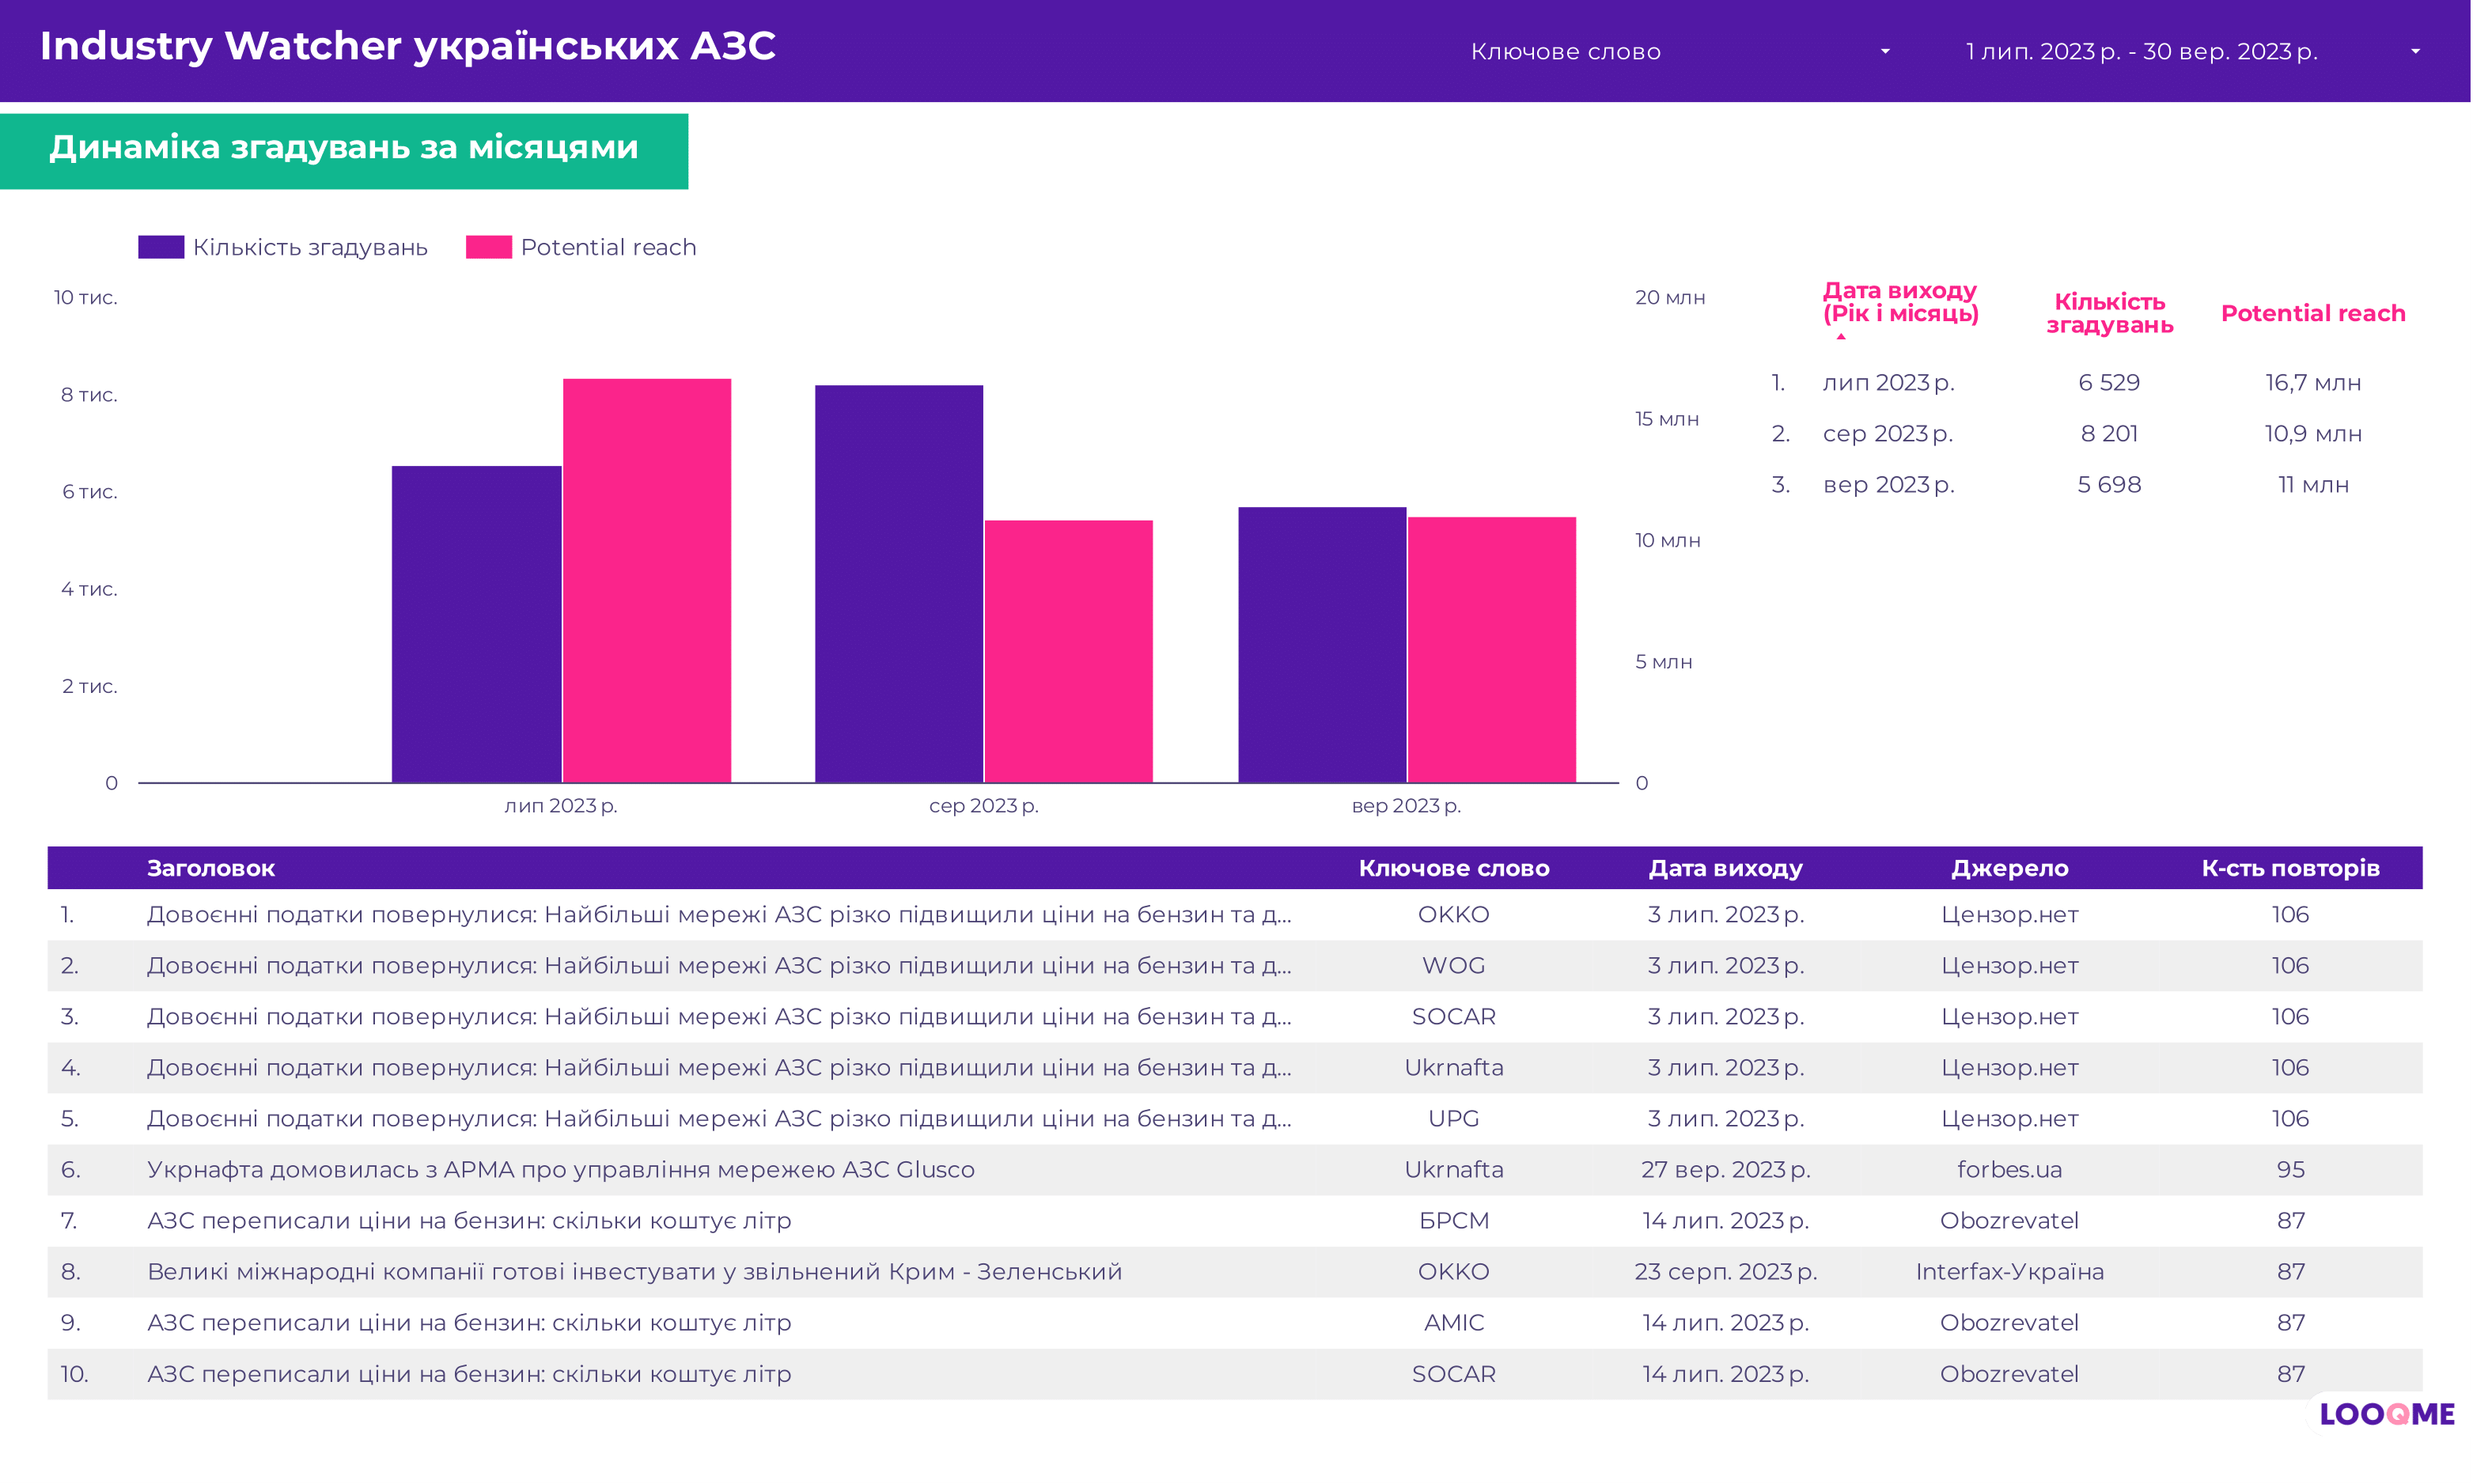
Task: Click the sort arrow under Дата виходу header
Action: pyautogui.click(x=1841, y=337)
